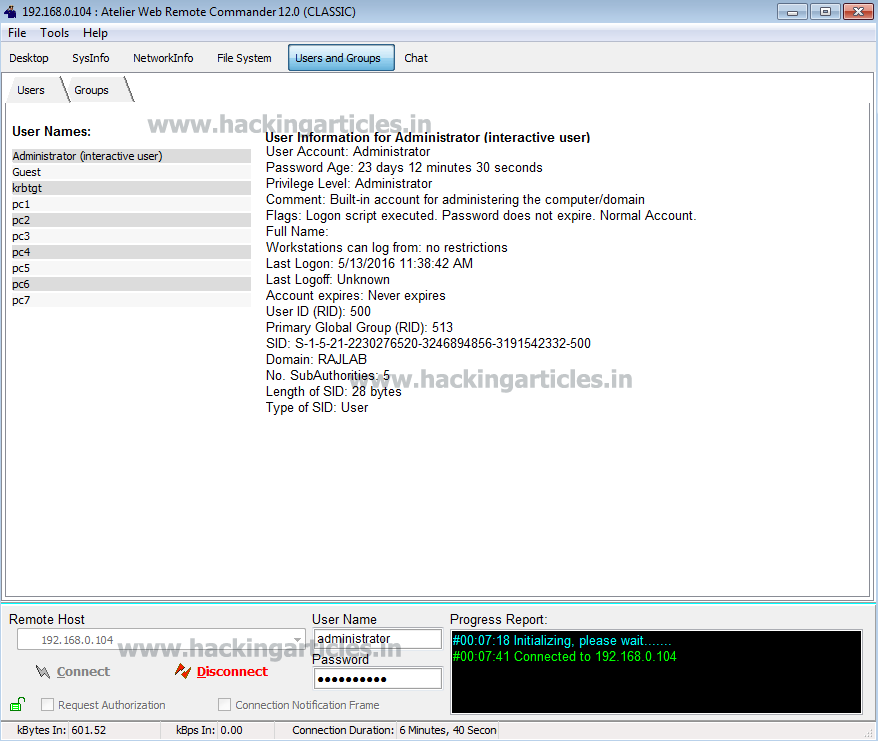The width and height of the screenshot is (878, 741).
Task: Select user pc4
Action: 131,252
